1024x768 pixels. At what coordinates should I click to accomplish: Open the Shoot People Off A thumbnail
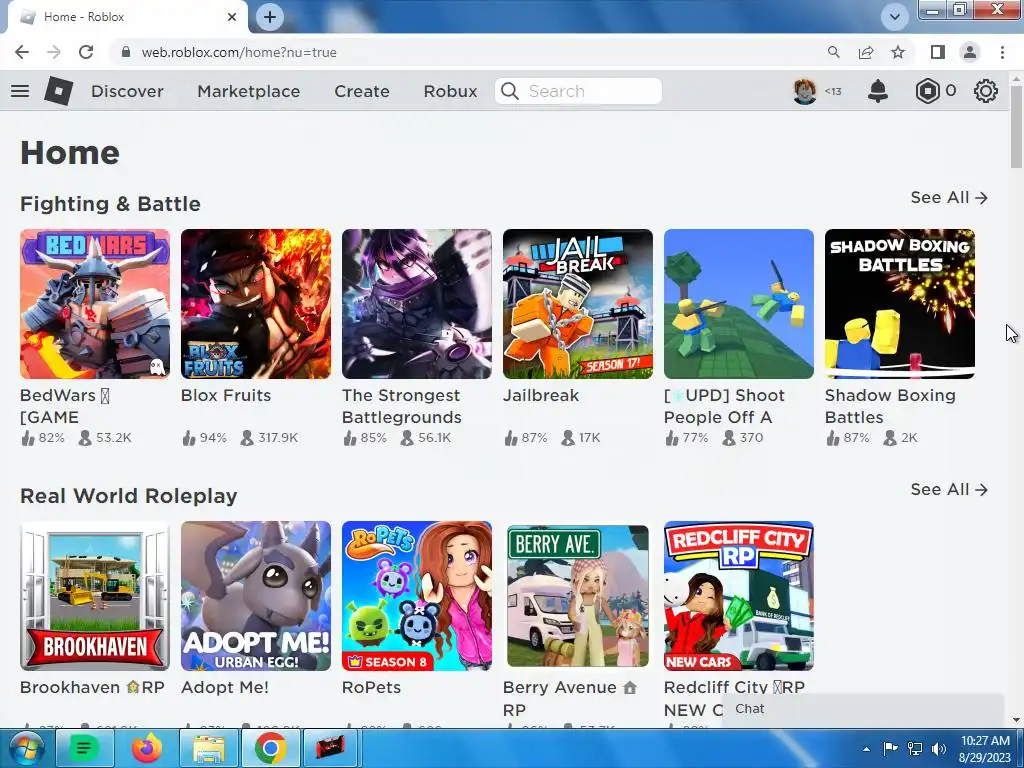739,304
